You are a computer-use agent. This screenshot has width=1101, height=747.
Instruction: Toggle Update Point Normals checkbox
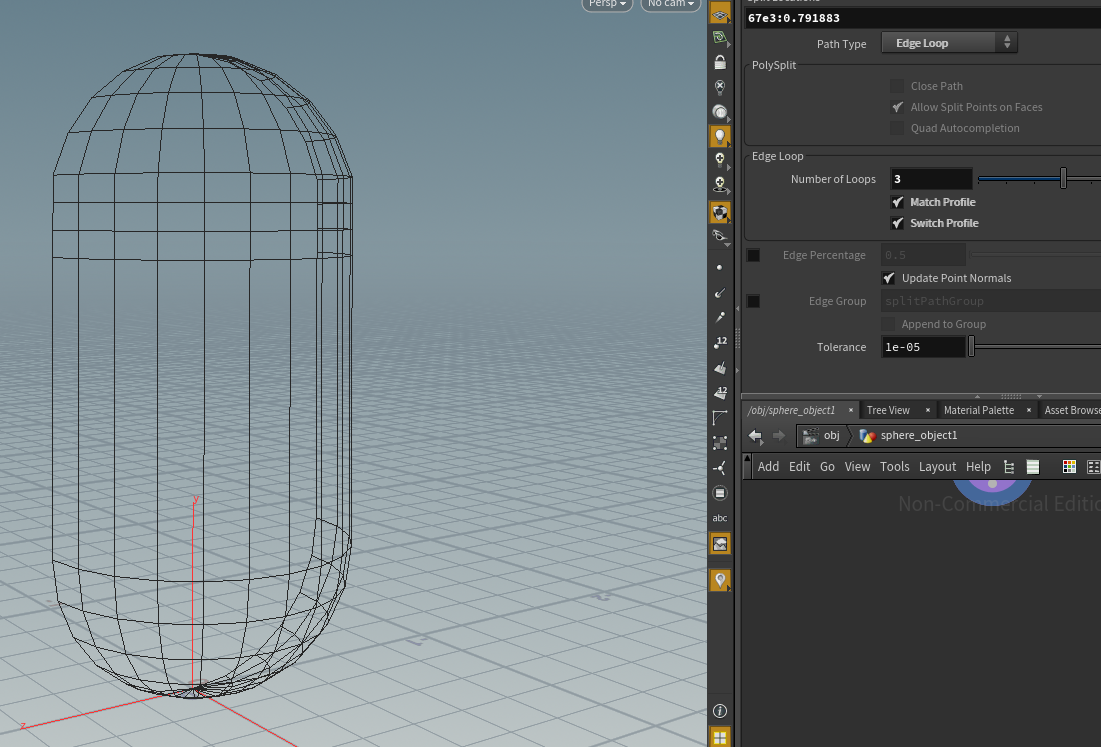pyautogui.click(x=888, y=278)
